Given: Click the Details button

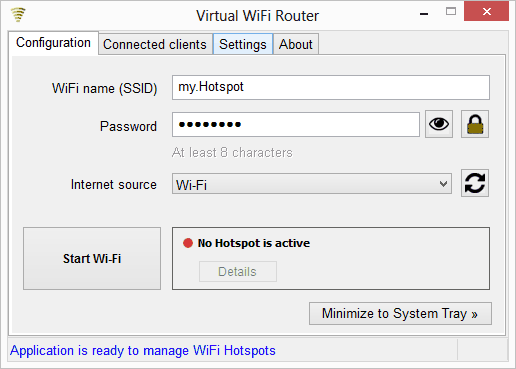Looking at the screenshot, I should (x=238, y=272).
